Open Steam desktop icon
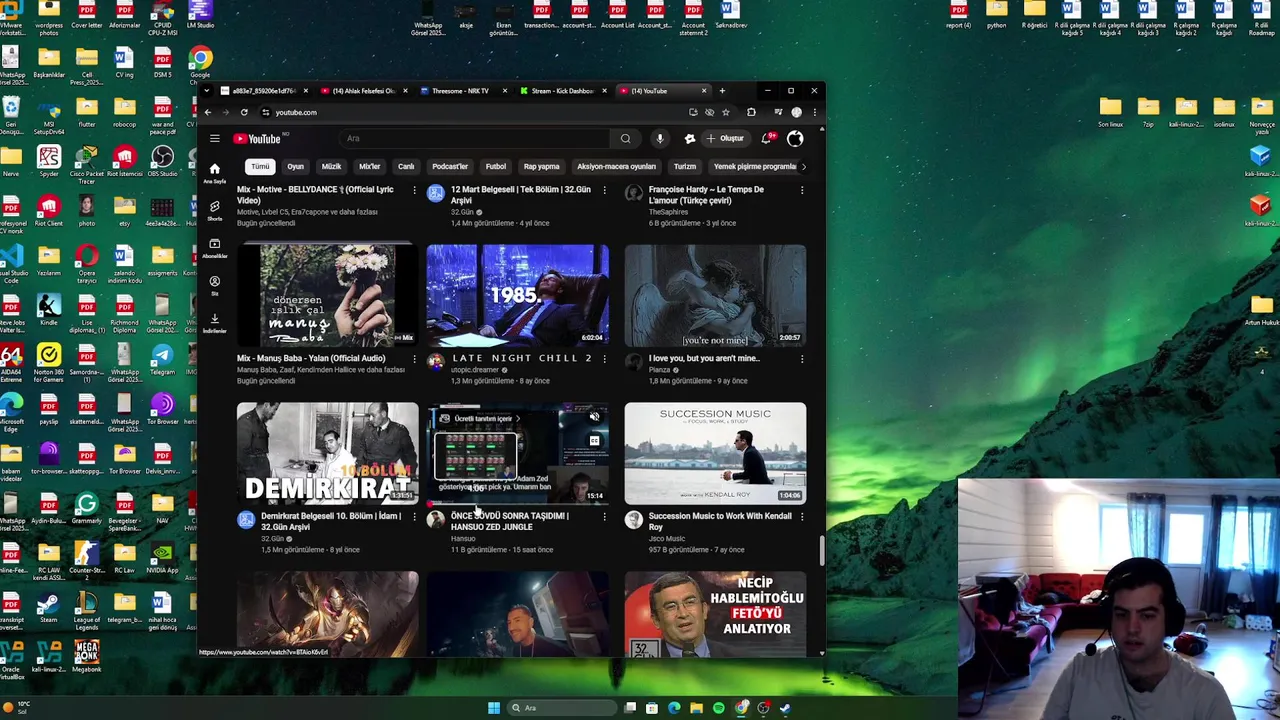 coord(48,607)
